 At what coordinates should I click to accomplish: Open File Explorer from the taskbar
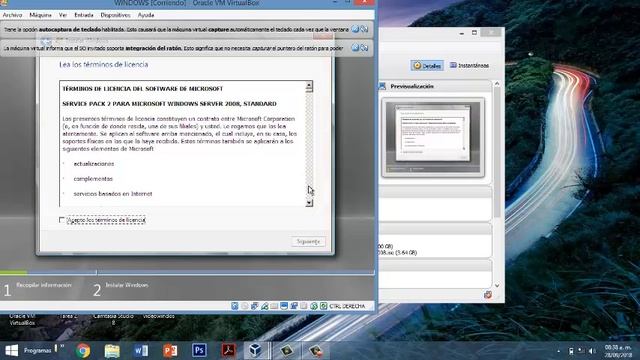[x=112, y=351]
